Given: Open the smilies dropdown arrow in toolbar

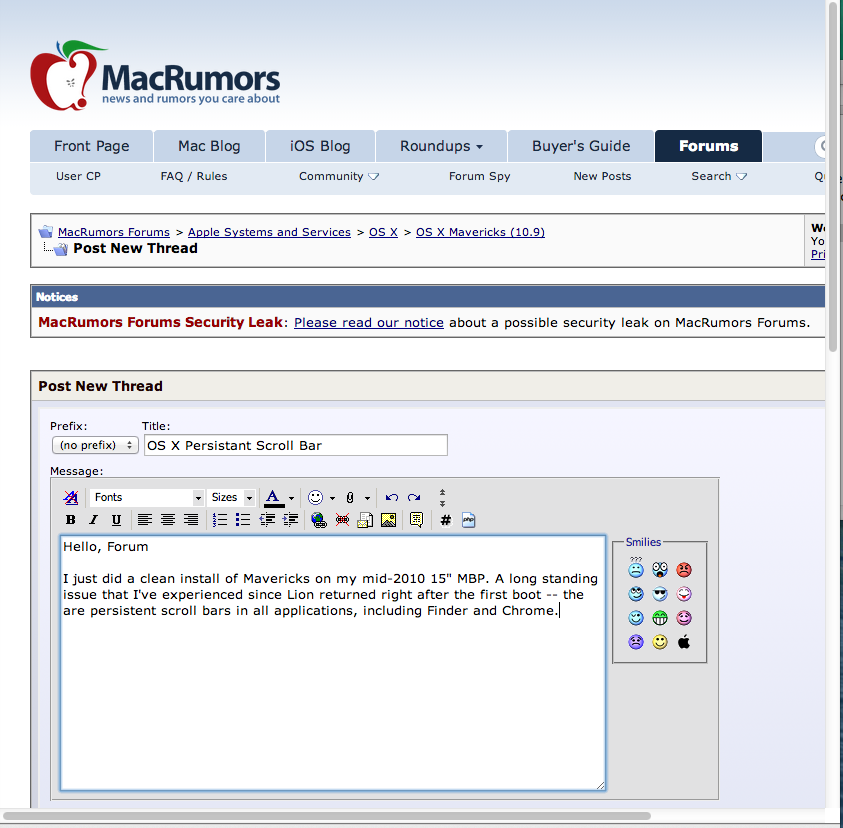Looking at the screenshot, I should tap(332, 498).
